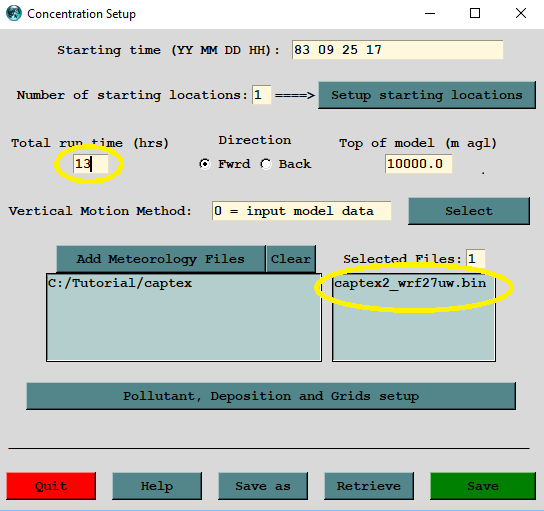This screenshot has height=511, width=544.
Task: Select C:/Tutorial/captex directory entry
Action: (120, 283)
